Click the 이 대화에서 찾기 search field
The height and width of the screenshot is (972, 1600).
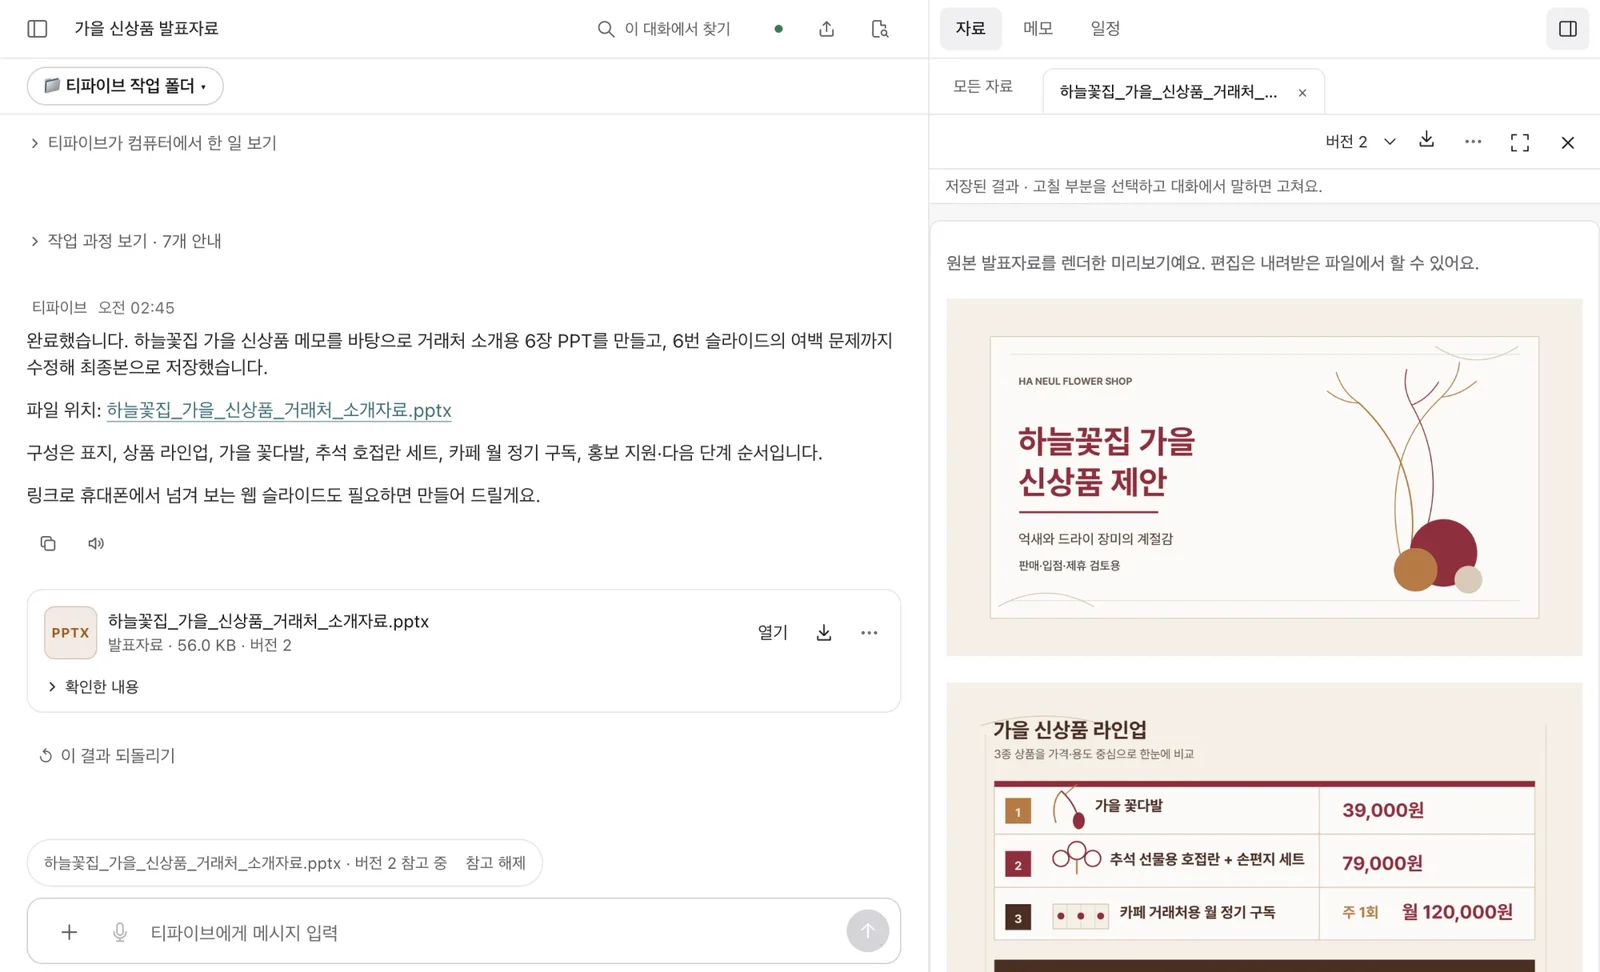677,29
